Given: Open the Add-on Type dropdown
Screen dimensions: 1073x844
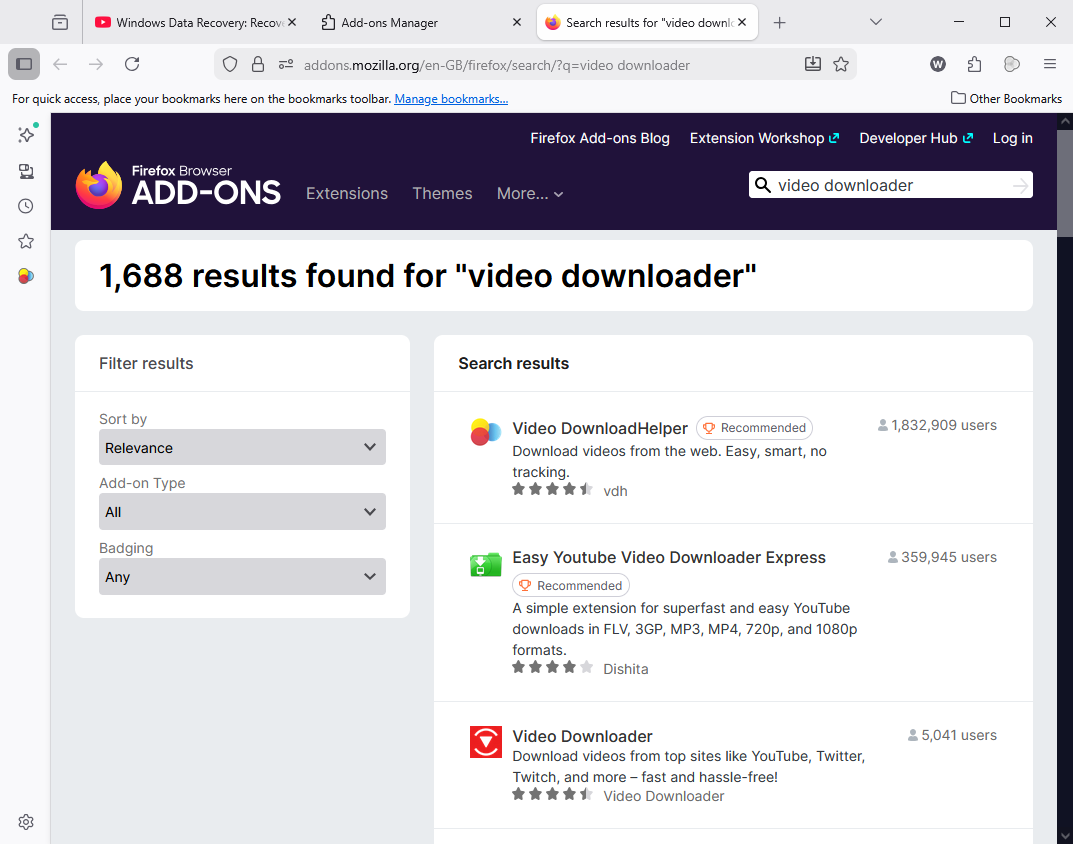Looking at the screenshot, I should 242,511.
